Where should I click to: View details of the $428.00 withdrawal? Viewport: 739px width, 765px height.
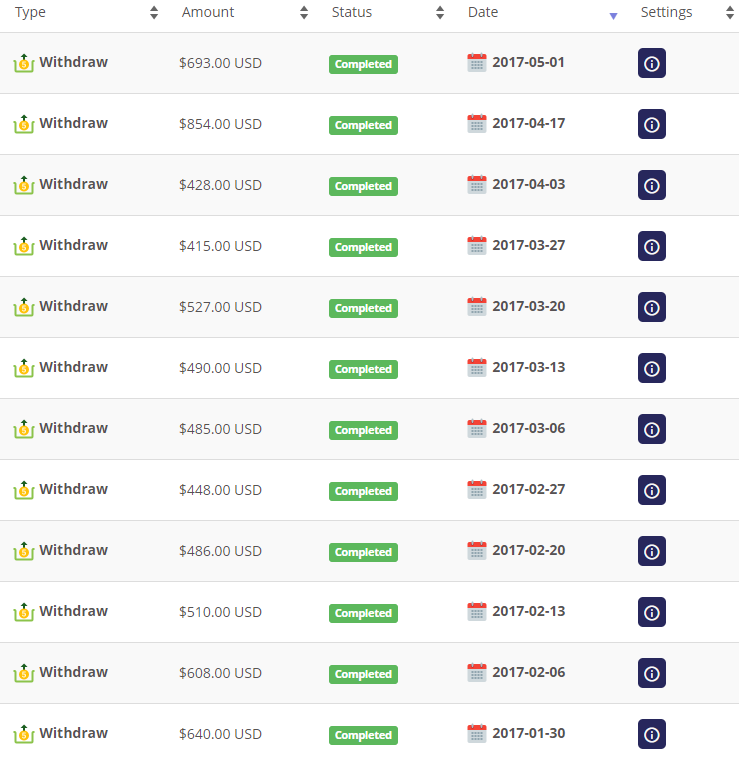point(652,185)
